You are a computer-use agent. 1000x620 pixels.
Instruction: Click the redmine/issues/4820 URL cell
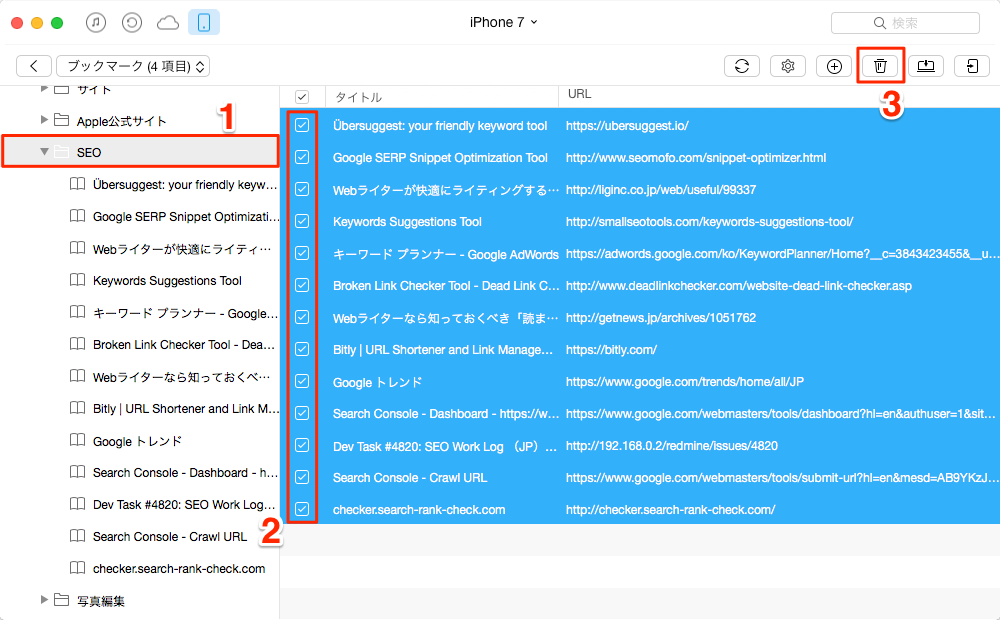(x=672, y=446)
